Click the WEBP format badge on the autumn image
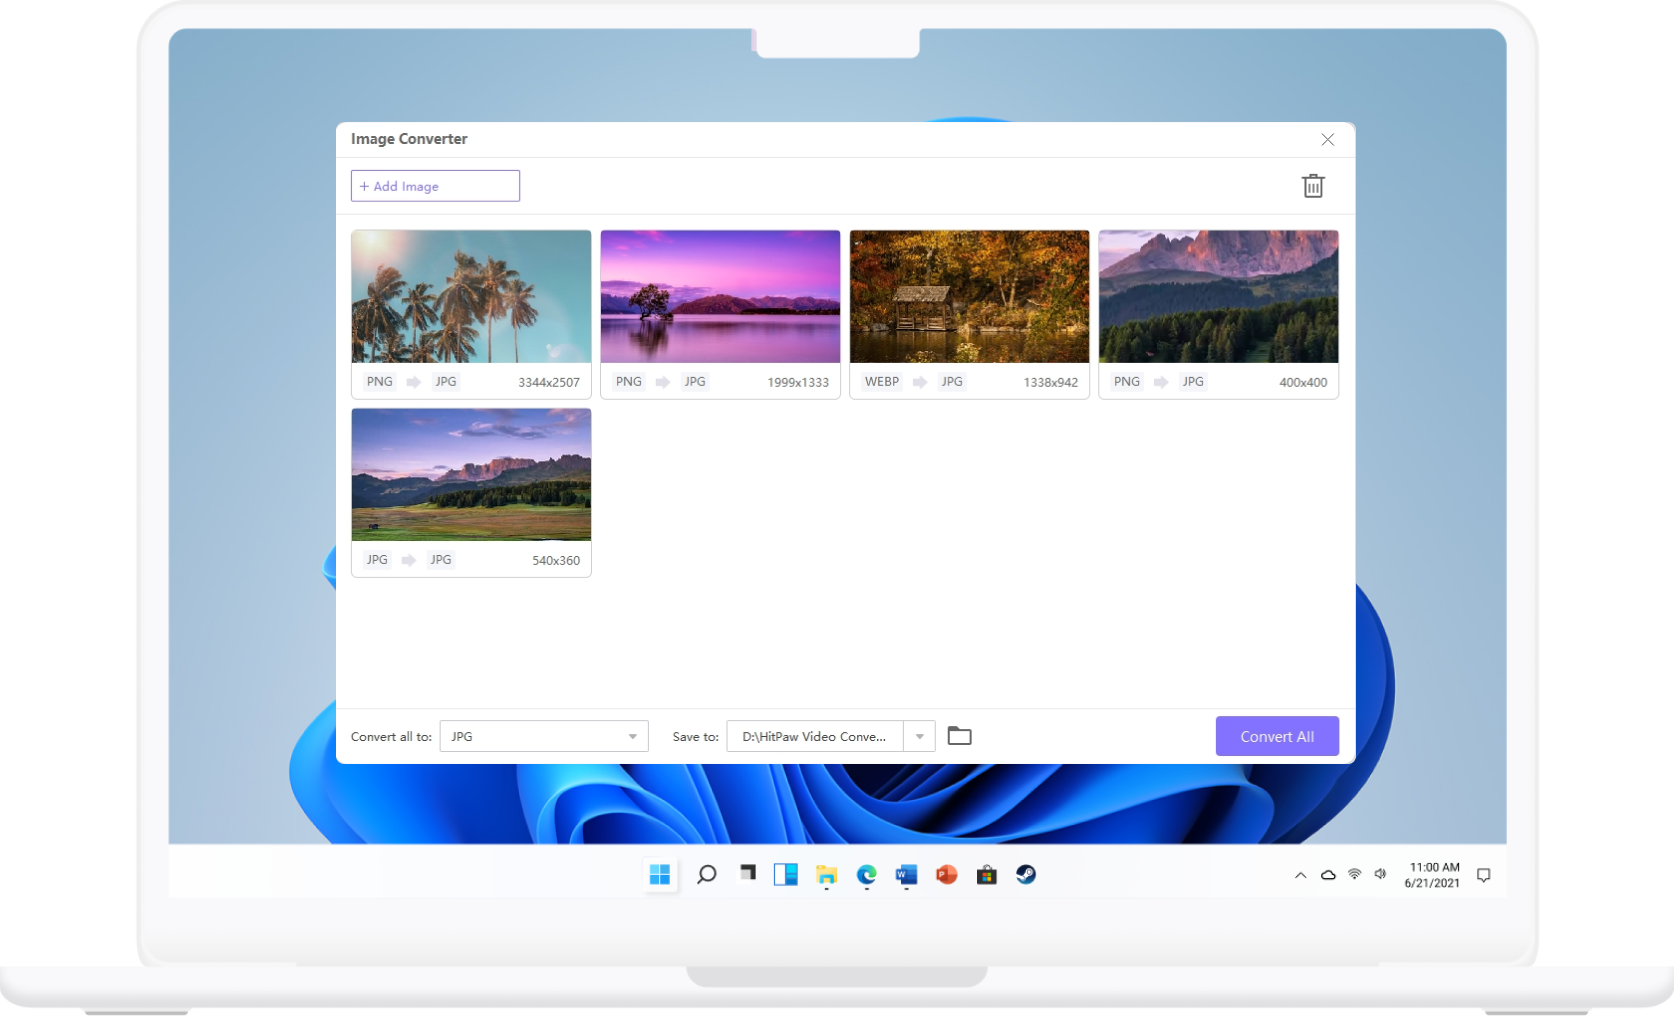The image size is (1674, 1016). 881,381
